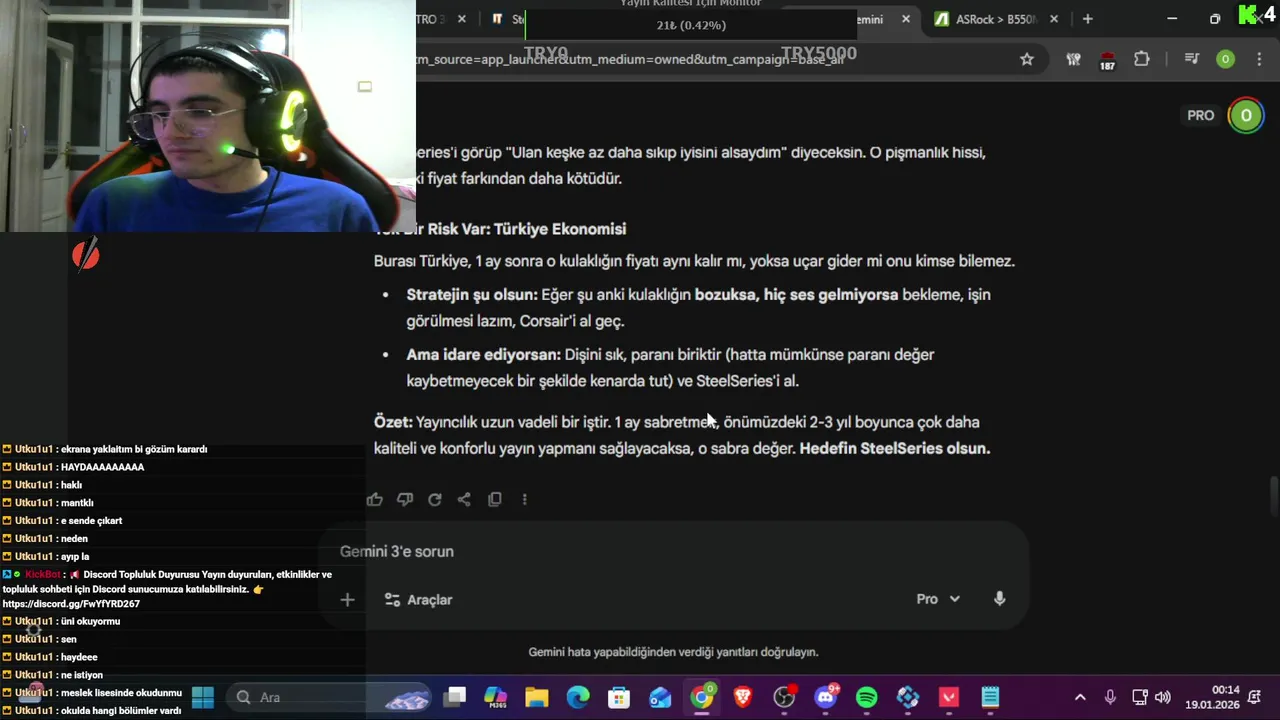Close the Gemini tab
The image size is (1280, 720).
coord(906,19)
